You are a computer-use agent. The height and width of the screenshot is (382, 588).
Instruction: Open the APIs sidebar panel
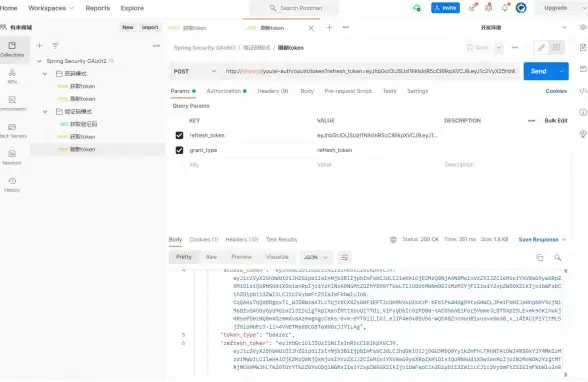tap(12, 76)
